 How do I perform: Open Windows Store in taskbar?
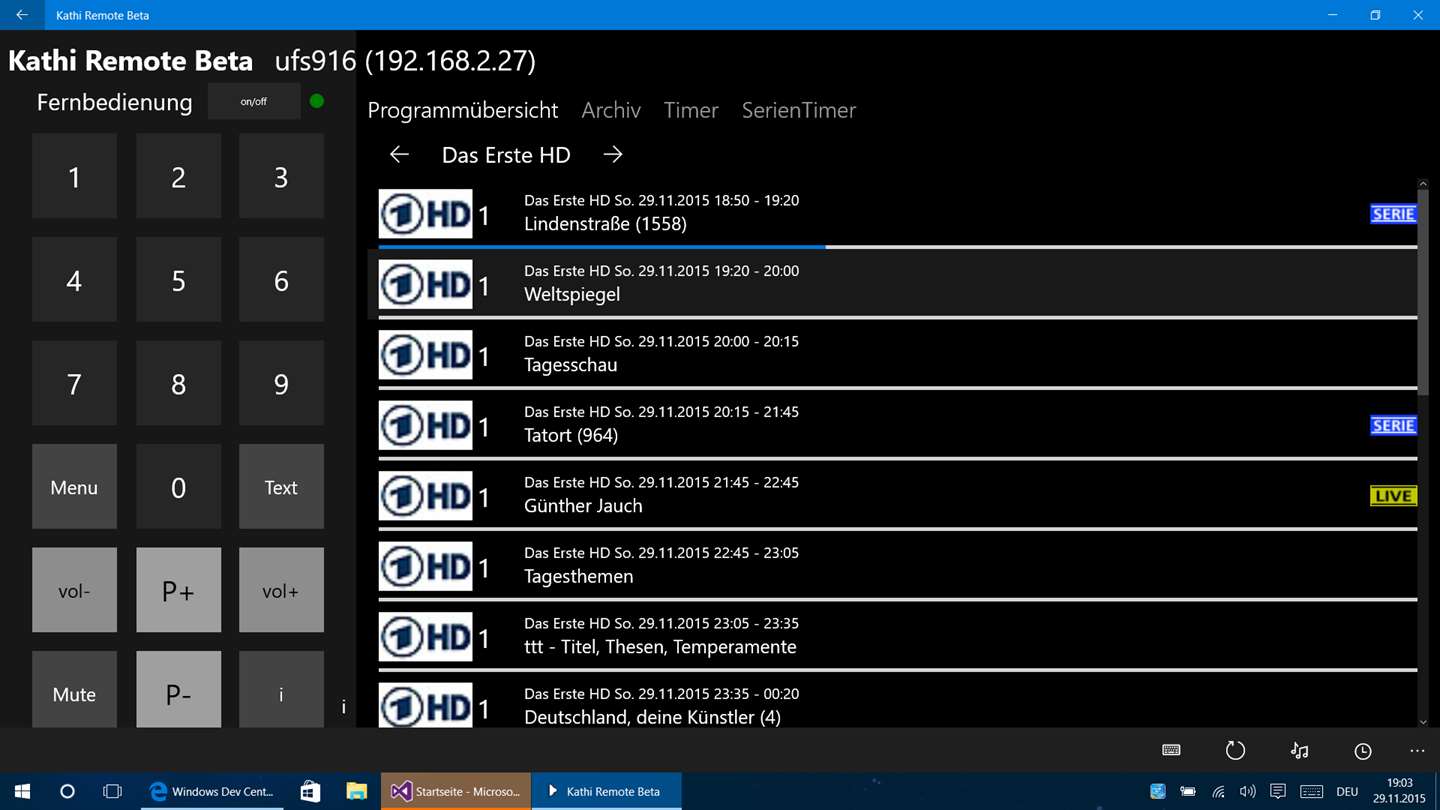pos(310,791)
